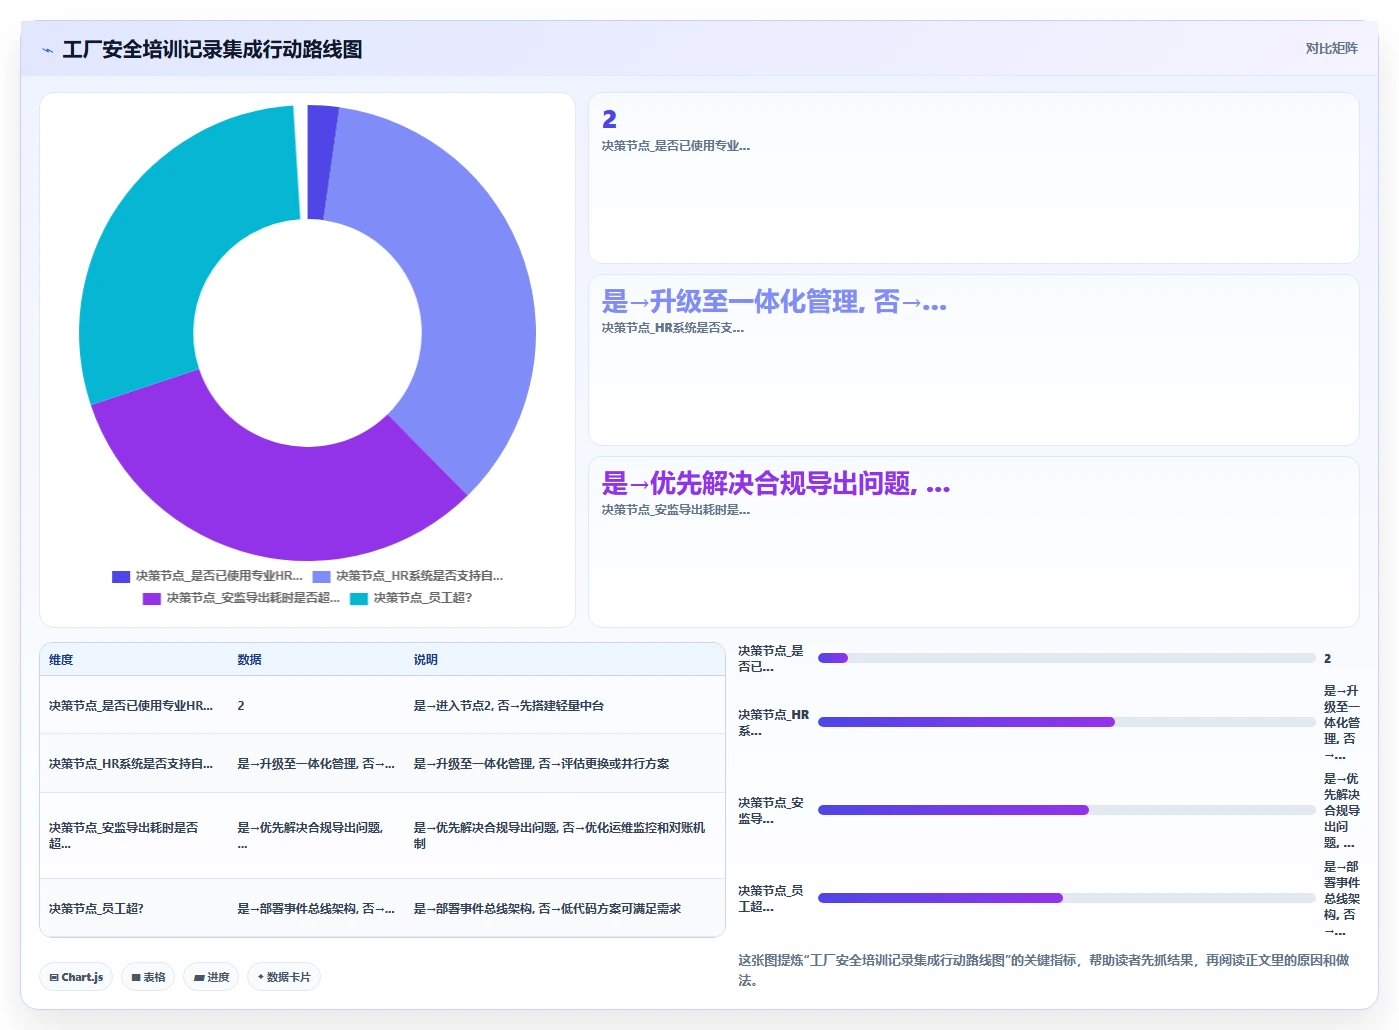1399x1030 pixels.
Task: Click the progress value 是→部署事件总线架构, 否→...
Action: (1342, 899)
